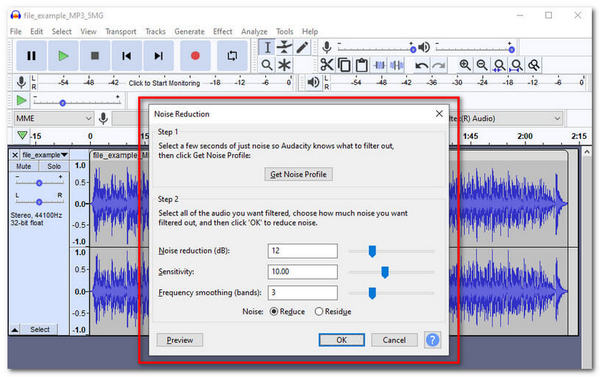Click the Fit selection to width icon
Viewport: 600px width, 377px height.
pos(499,65)
